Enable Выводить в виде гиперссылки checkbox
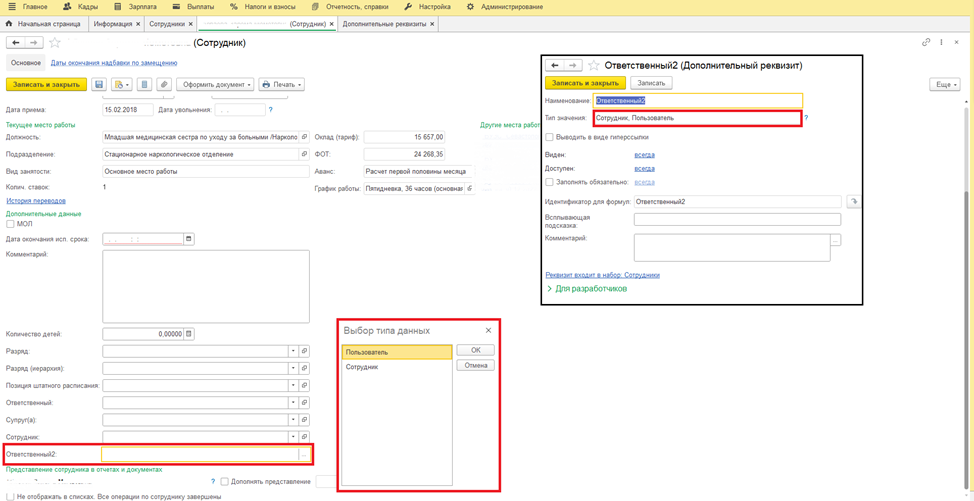Image resolution: width=974 pixels, height=501 pixels. (x=549, y=137)
